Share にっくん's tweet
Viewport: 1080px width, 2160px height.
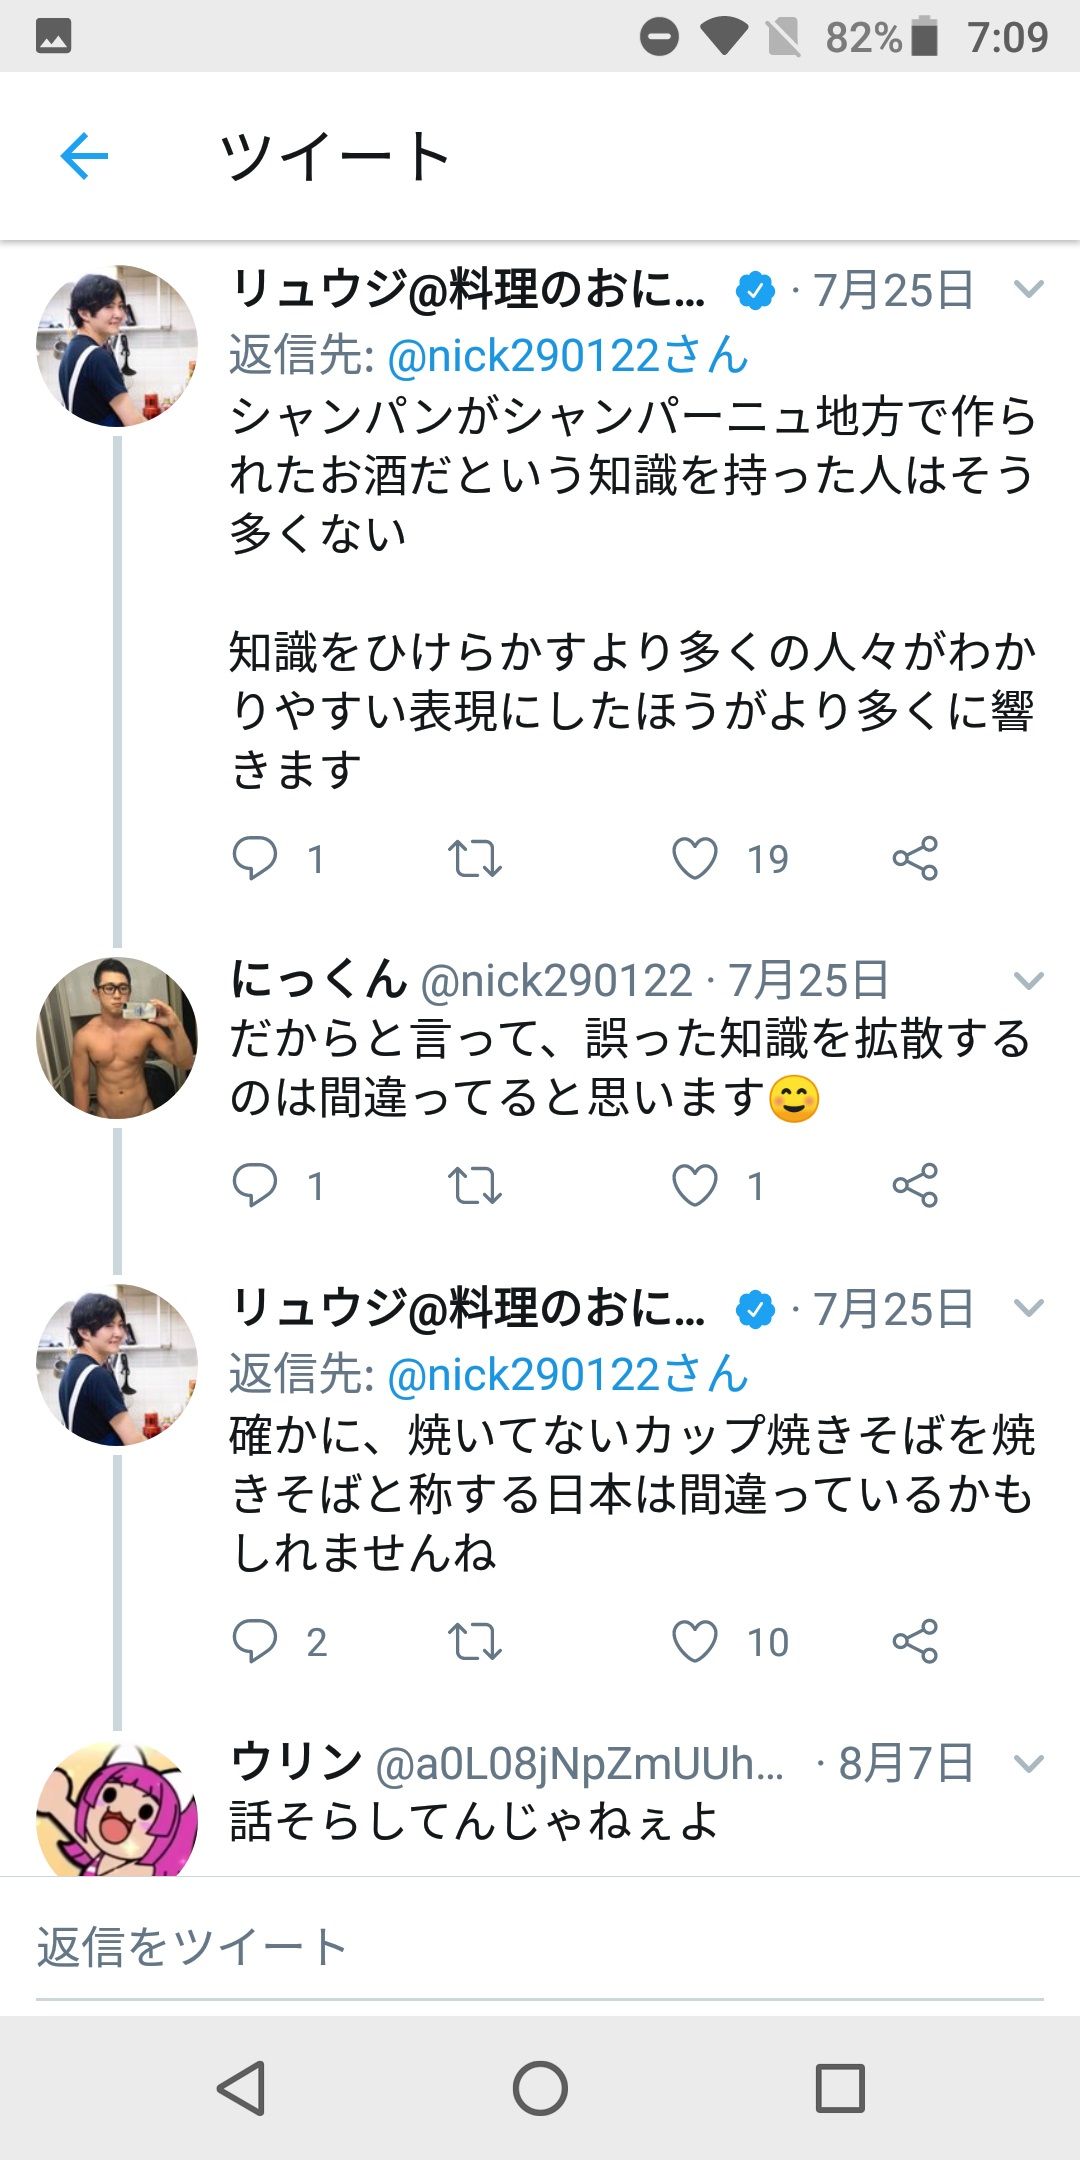pos(915,1185)
